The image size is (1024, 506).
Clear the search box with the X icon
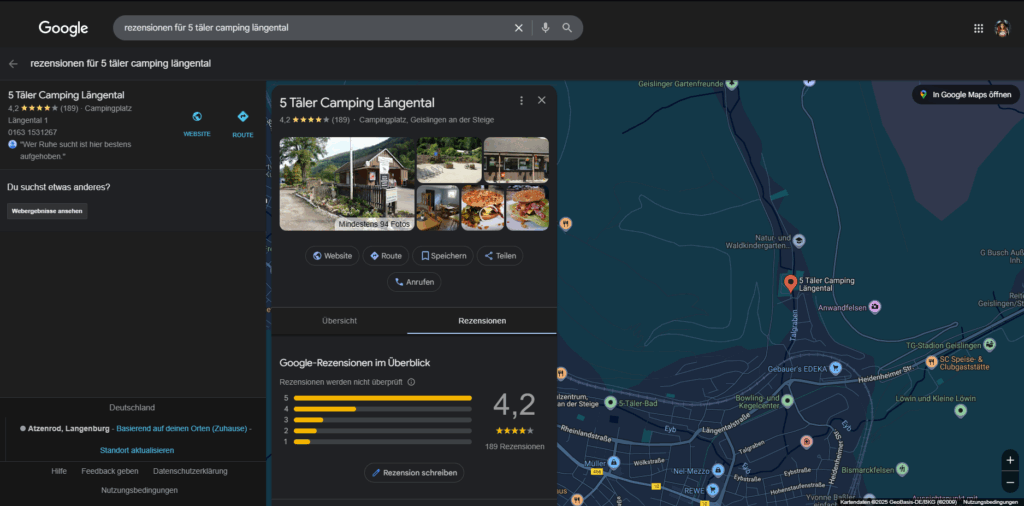(519, 28)
